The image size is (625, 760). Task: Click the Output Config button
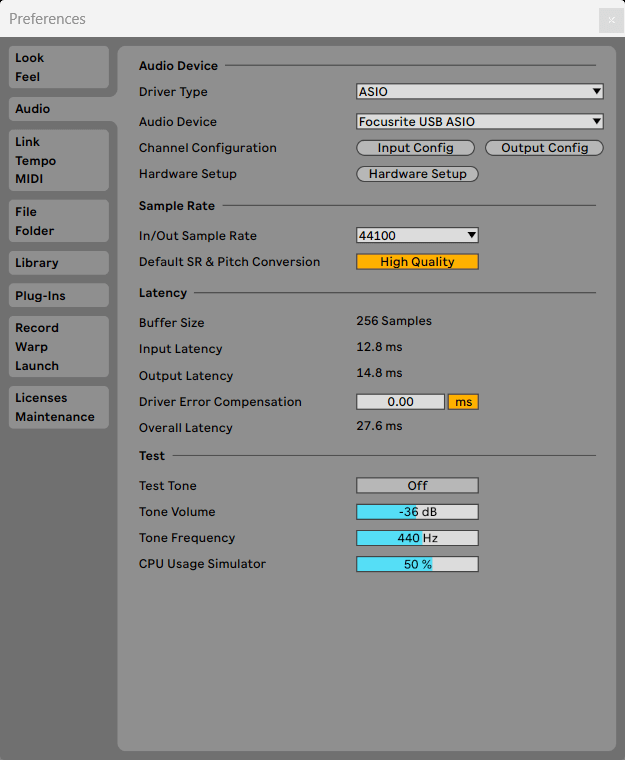pyautogui.click(x=544, y=148)
